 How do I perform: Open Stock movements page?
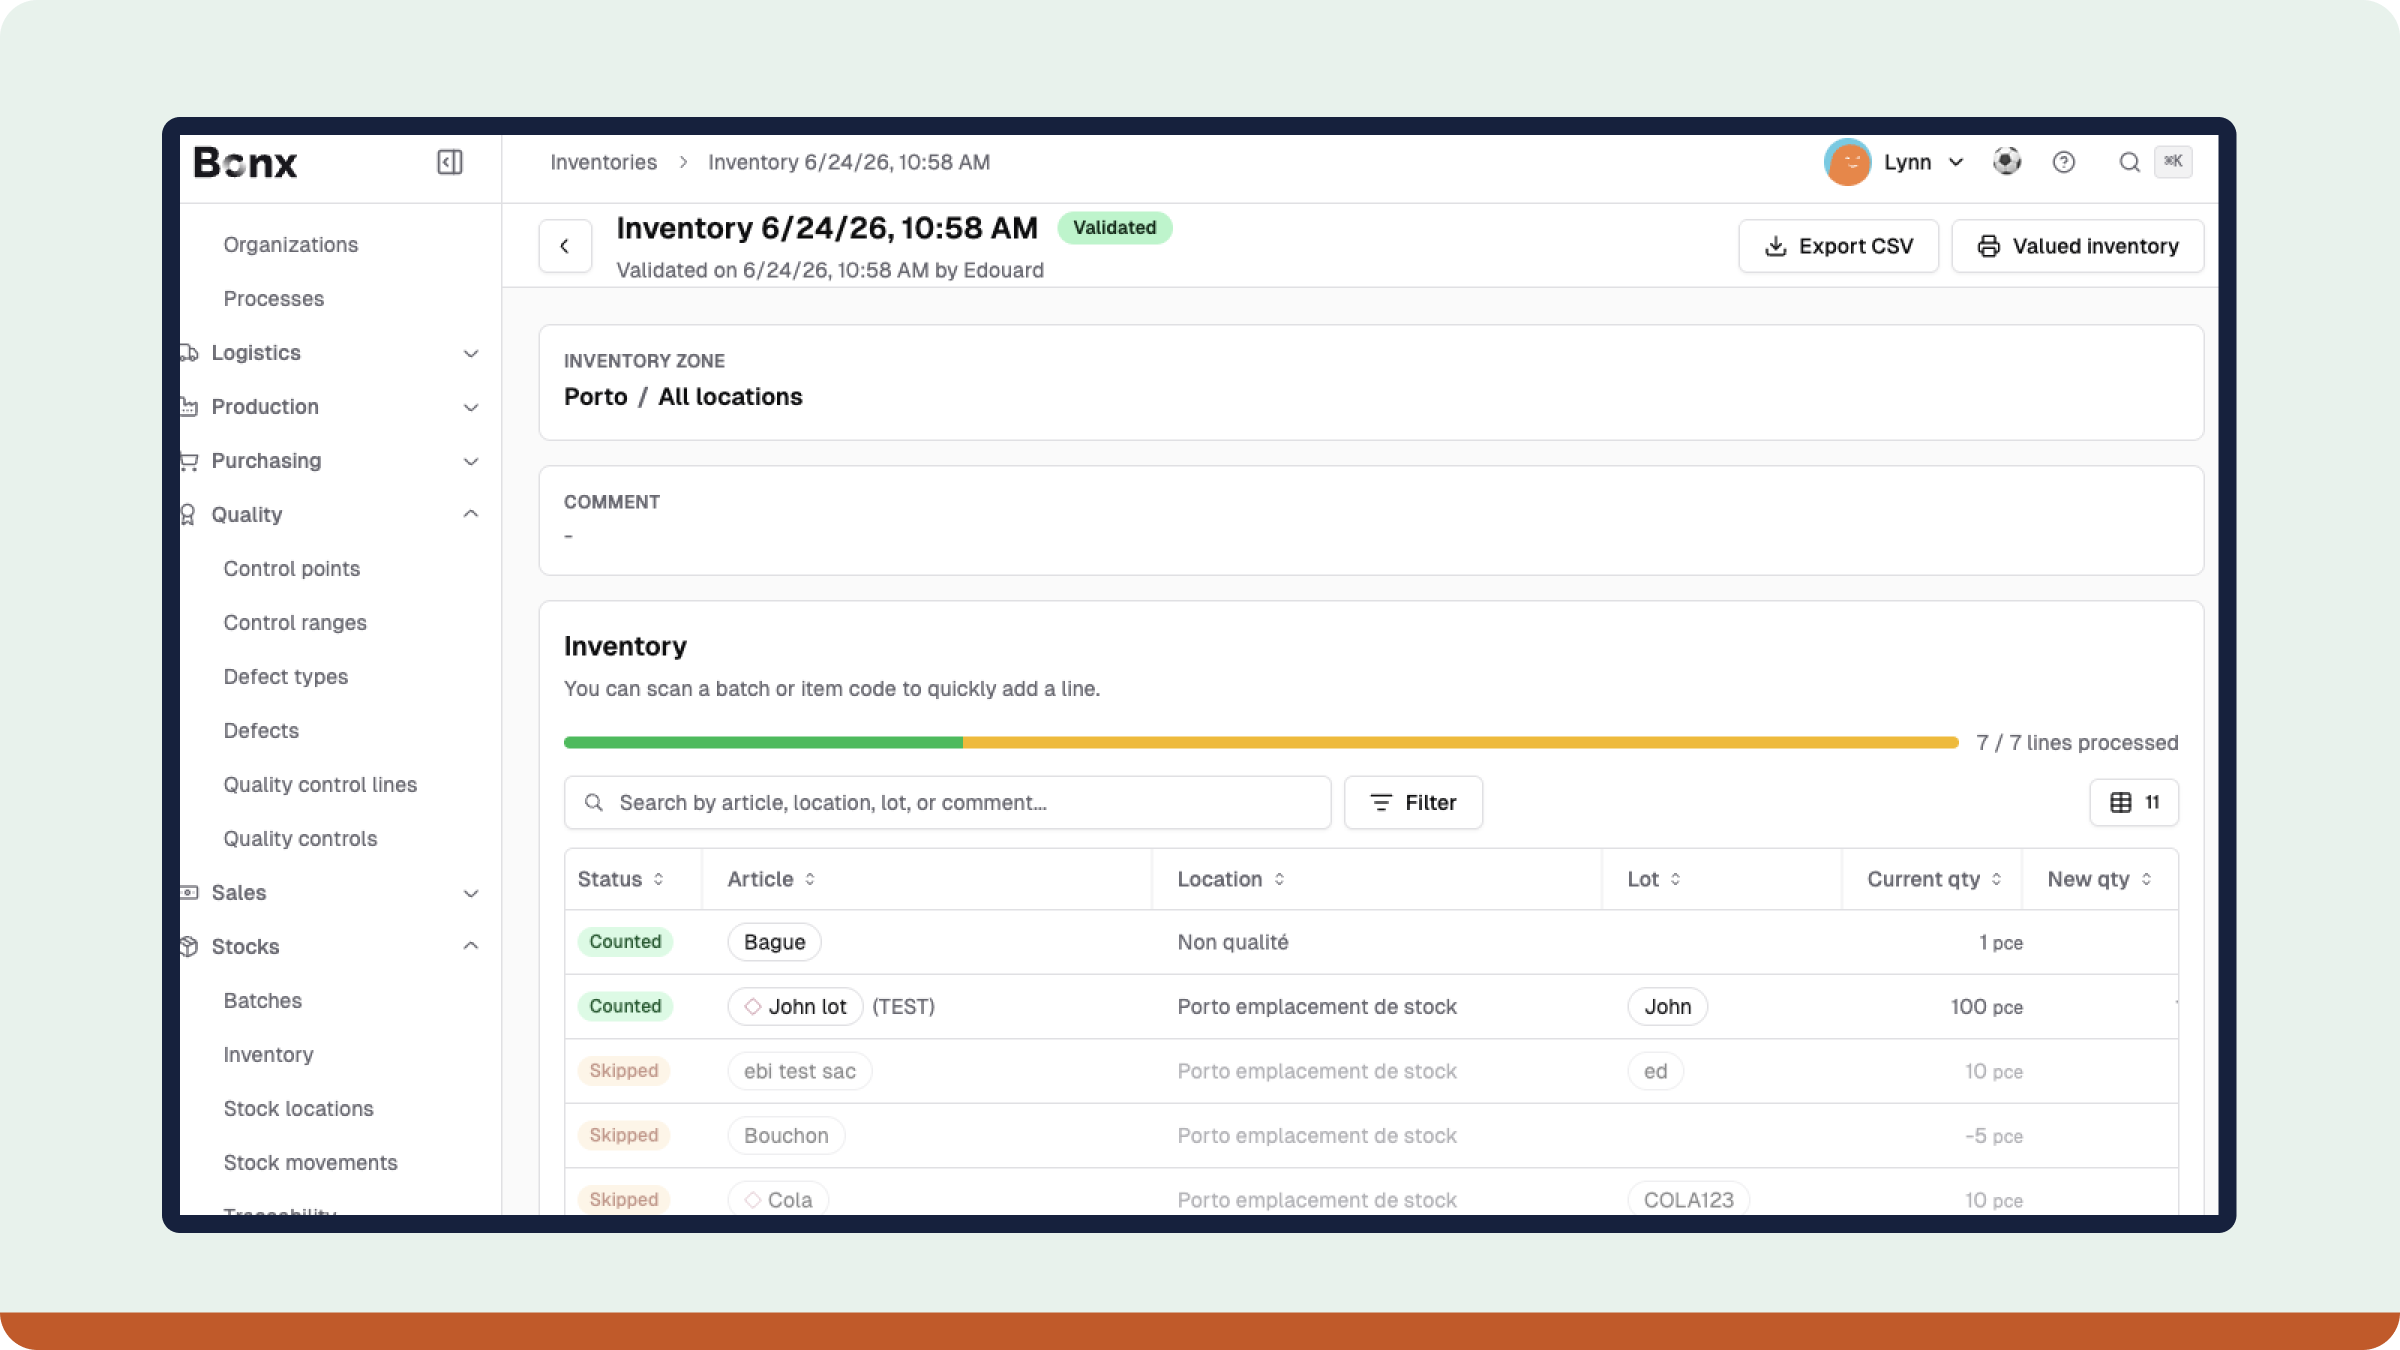(x=311, y=1163)
